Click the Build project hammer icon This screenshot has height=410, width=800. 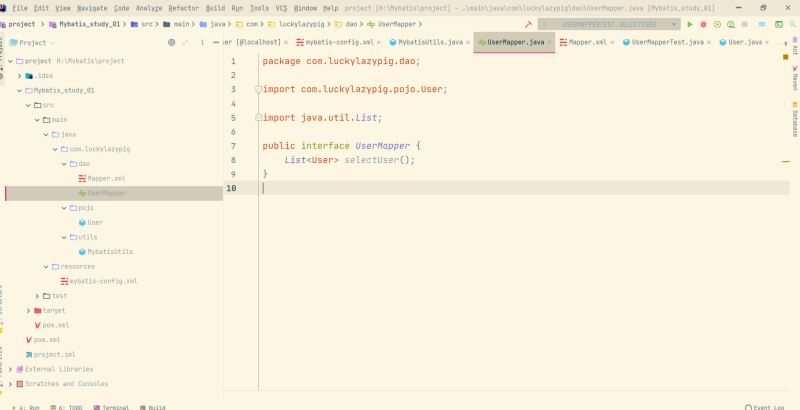click(528, 24)
